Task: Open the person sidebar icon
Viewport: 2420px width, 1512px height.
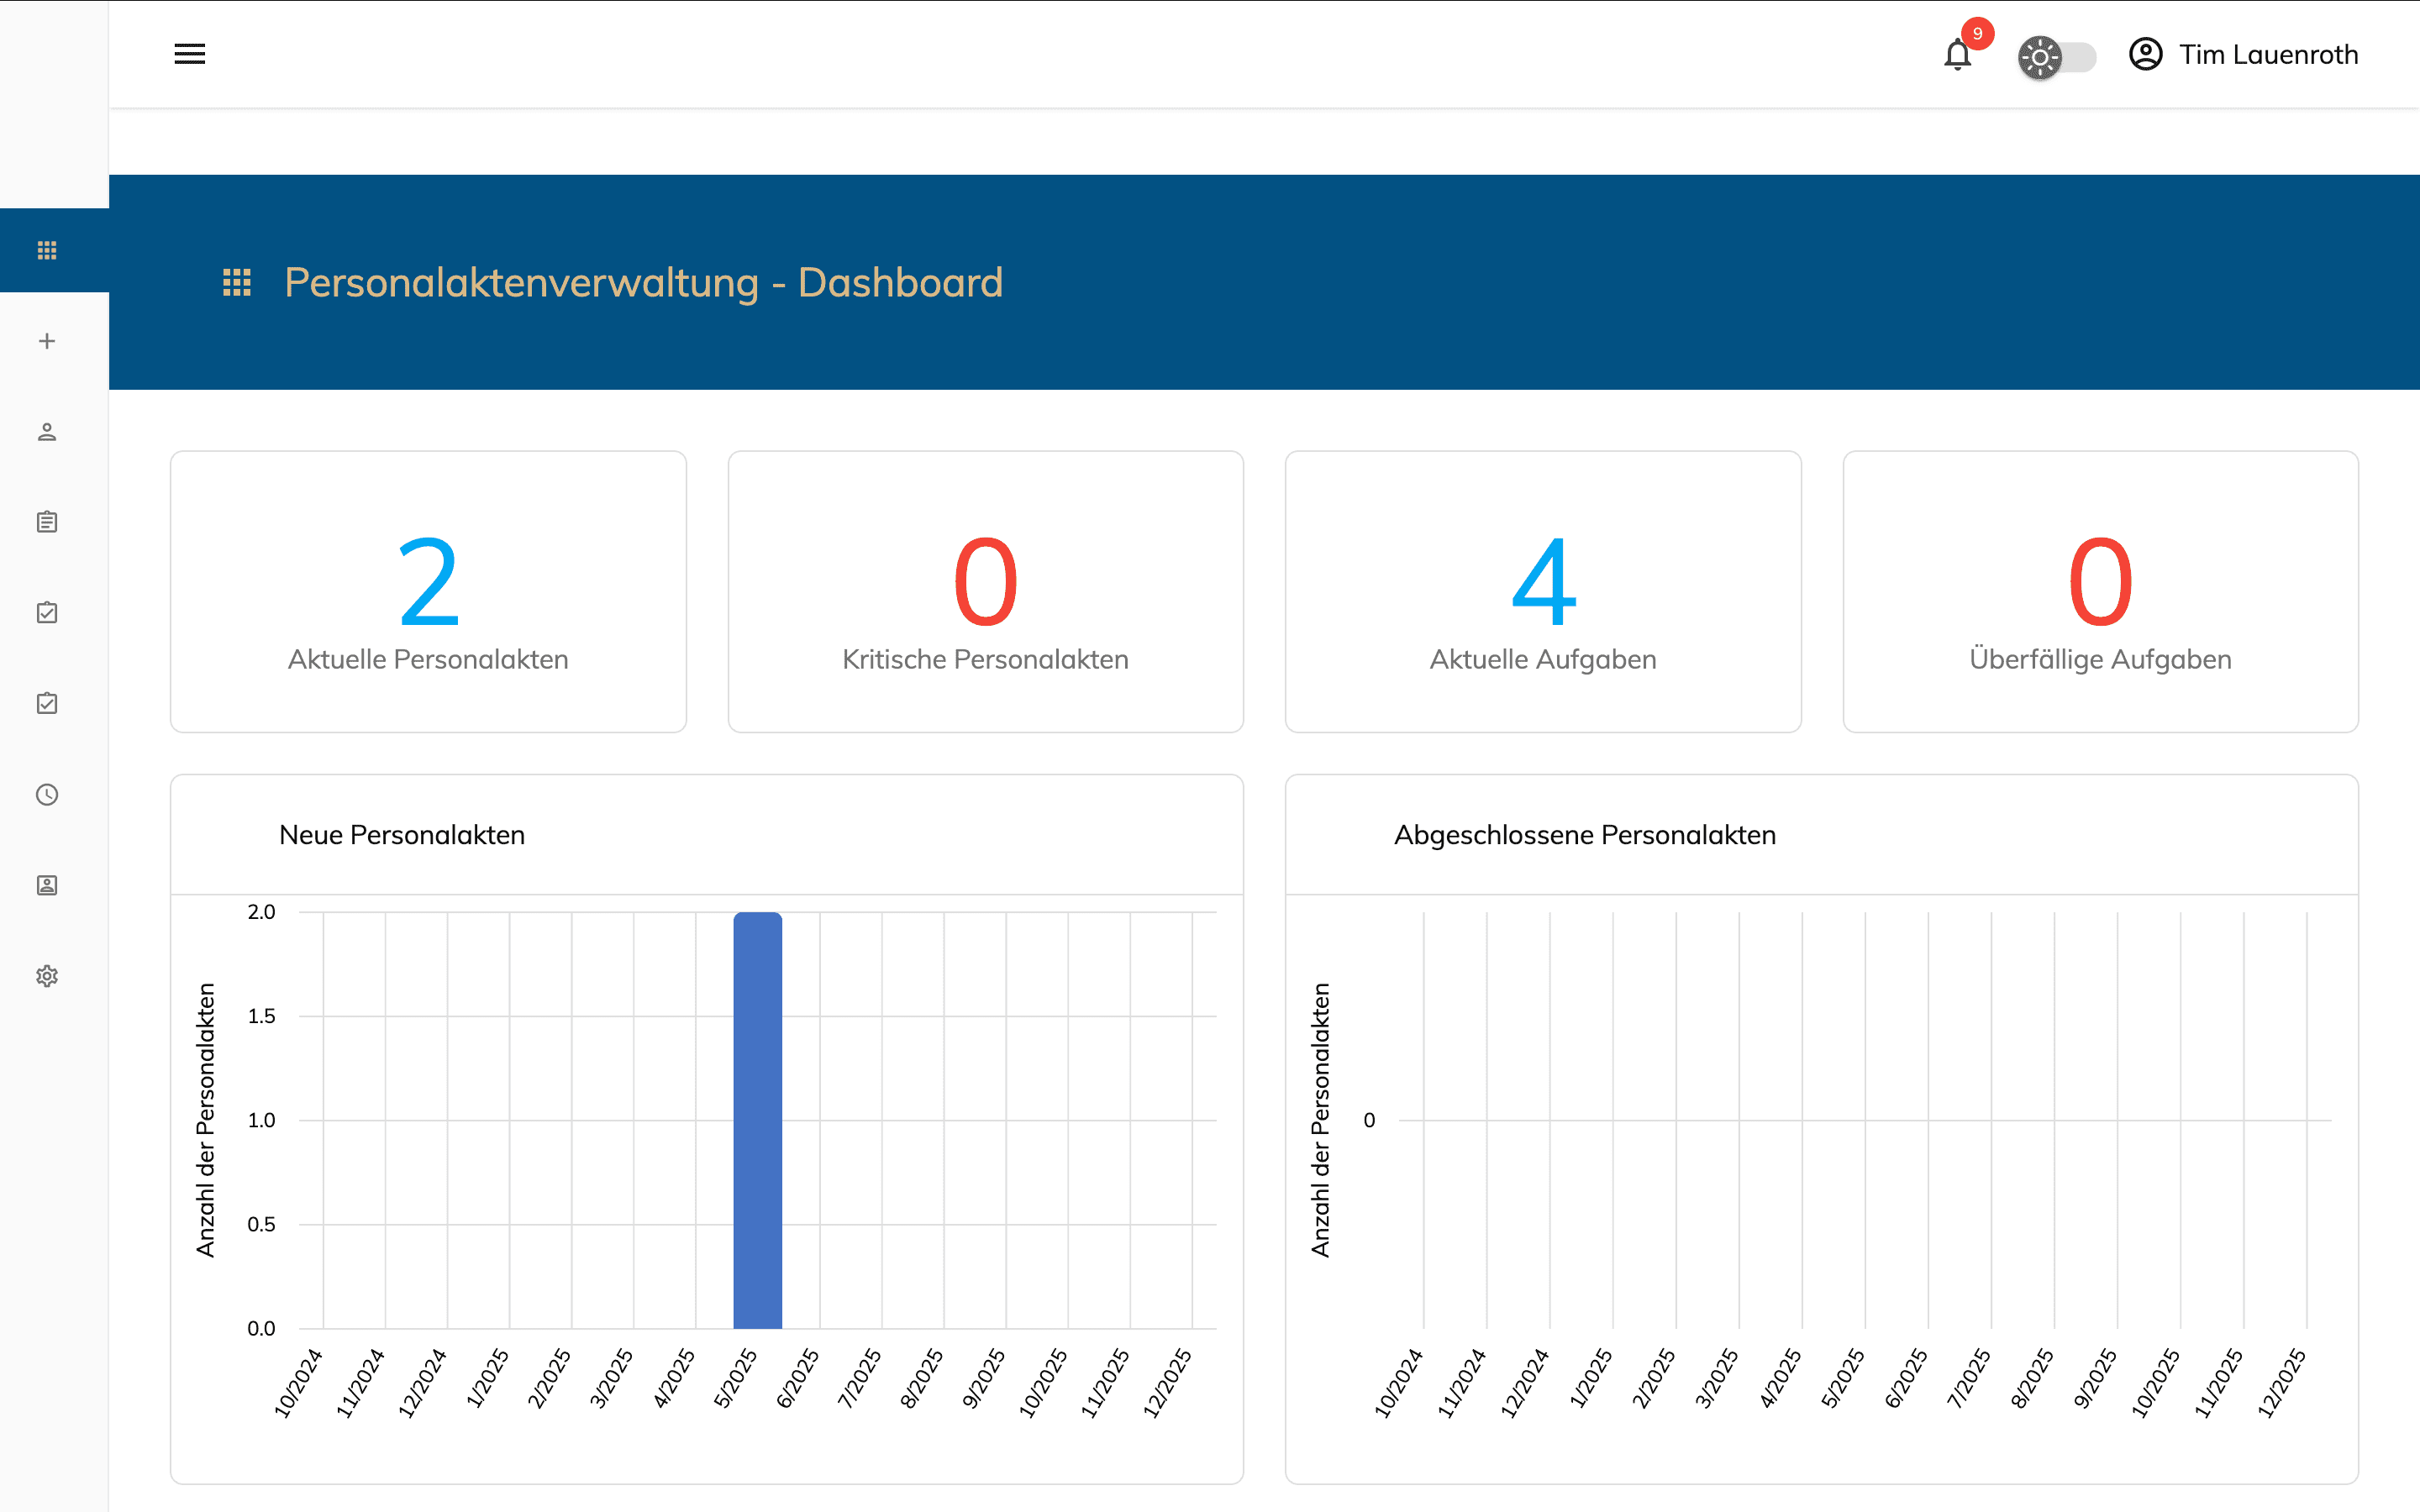Action: (x=47, y=432)
